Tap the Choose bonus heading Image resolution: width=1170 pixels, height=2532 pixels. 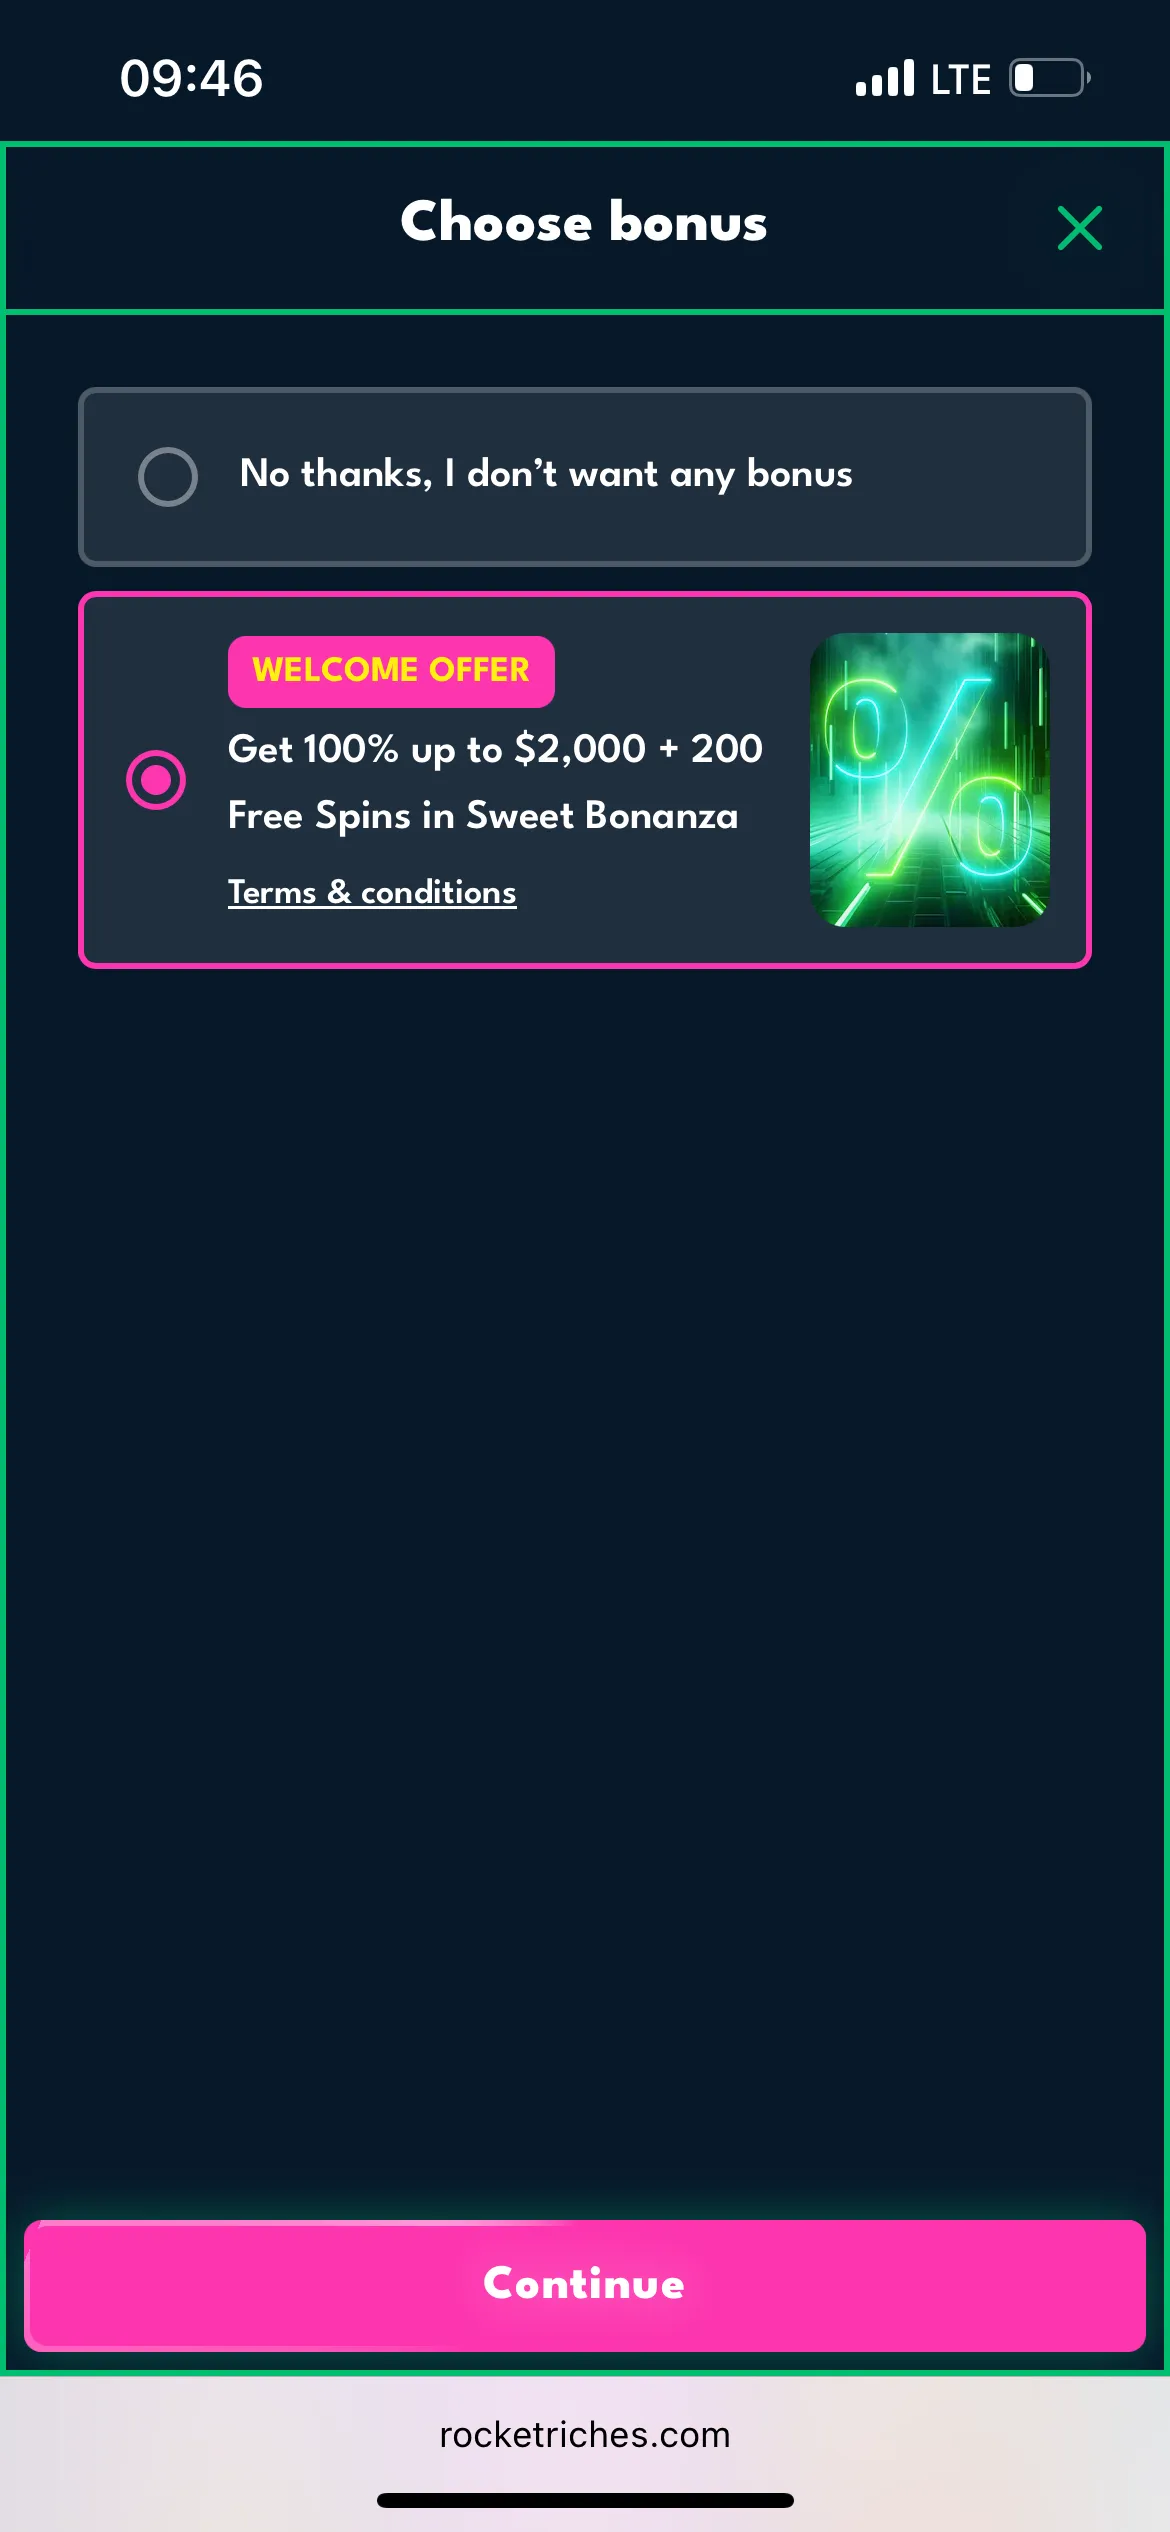point(584,222)
